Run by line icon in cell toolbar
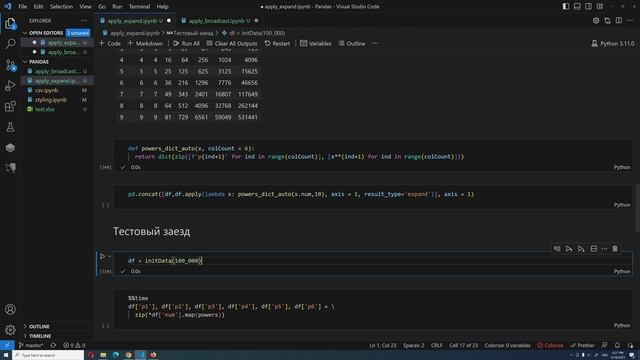Viewport: 640px width, 360px height. point(557,249)
